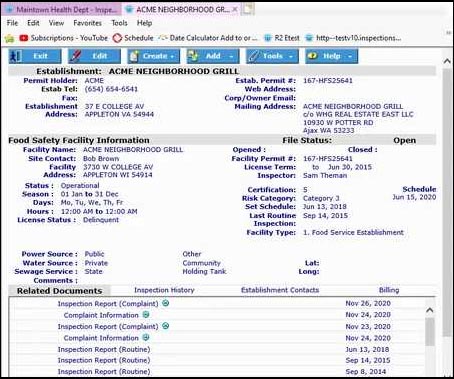Click Facility Type 1. Food Service Establishment

coord(353,232)
